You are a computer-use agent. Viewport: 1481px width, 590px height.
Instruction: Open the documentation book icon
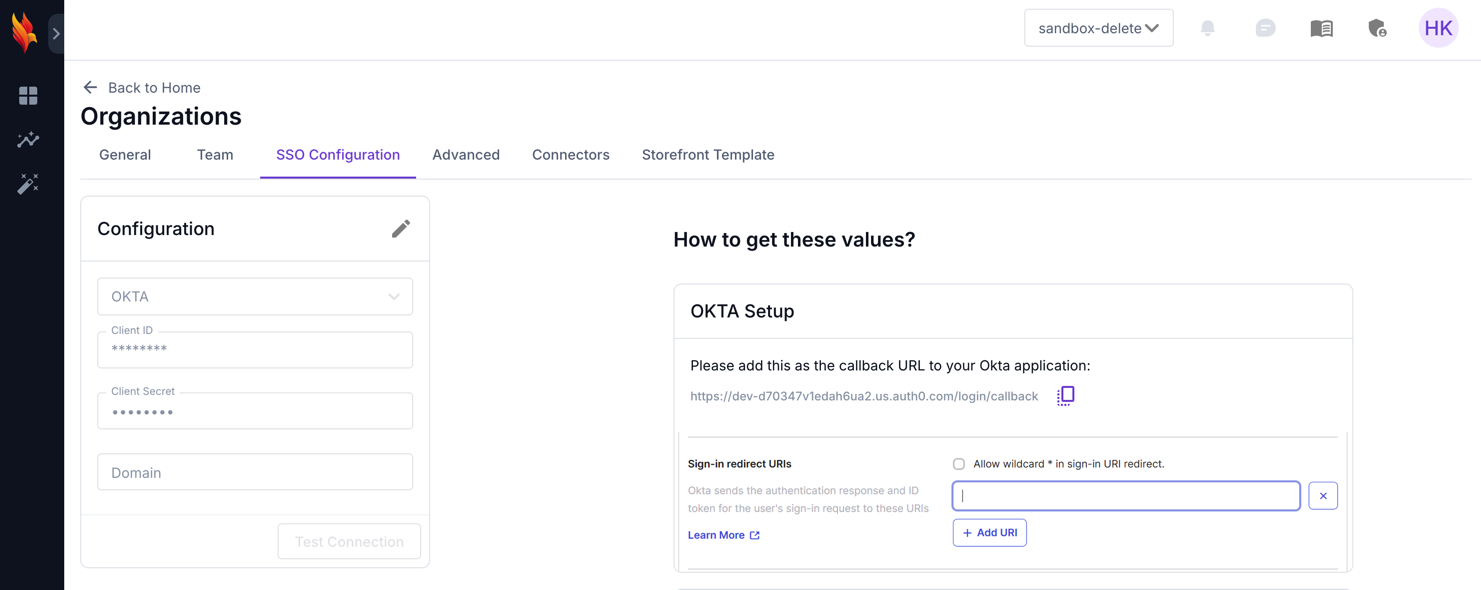(x=1321, y=28)
